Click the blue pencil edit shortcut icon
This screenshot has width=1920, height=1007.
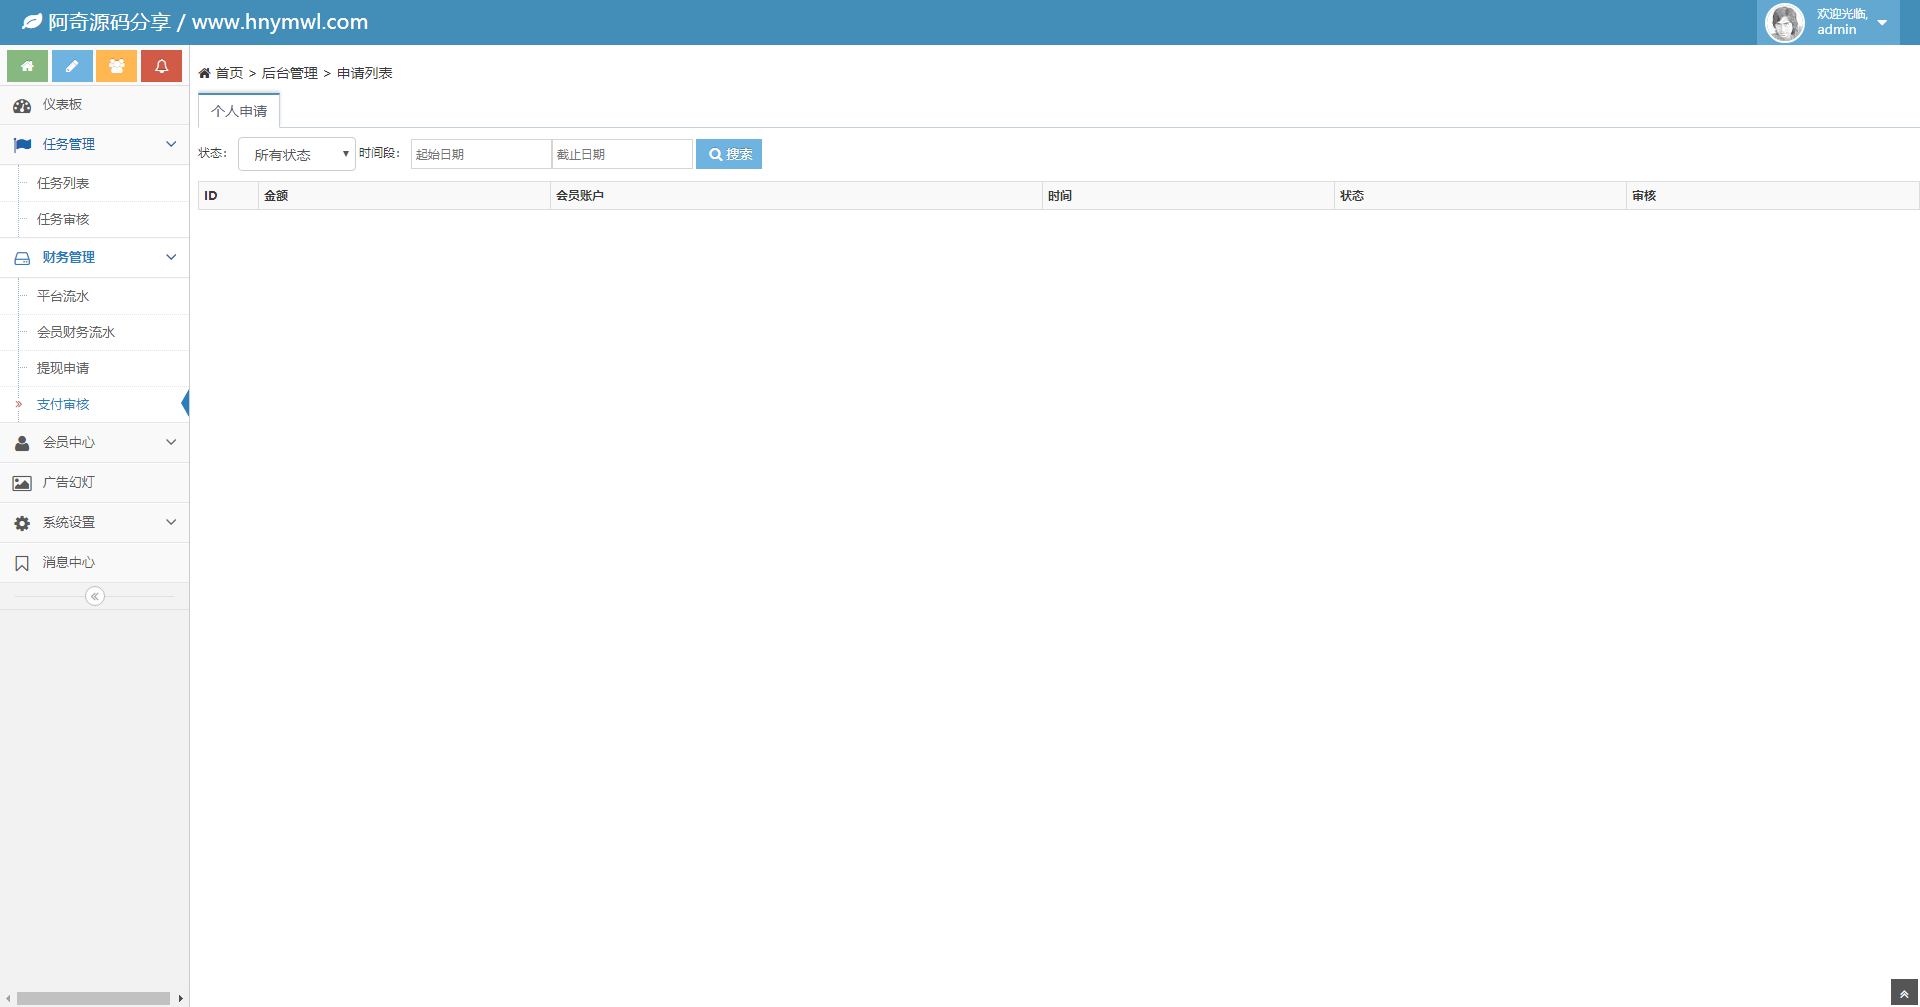(x=72, y=66)
